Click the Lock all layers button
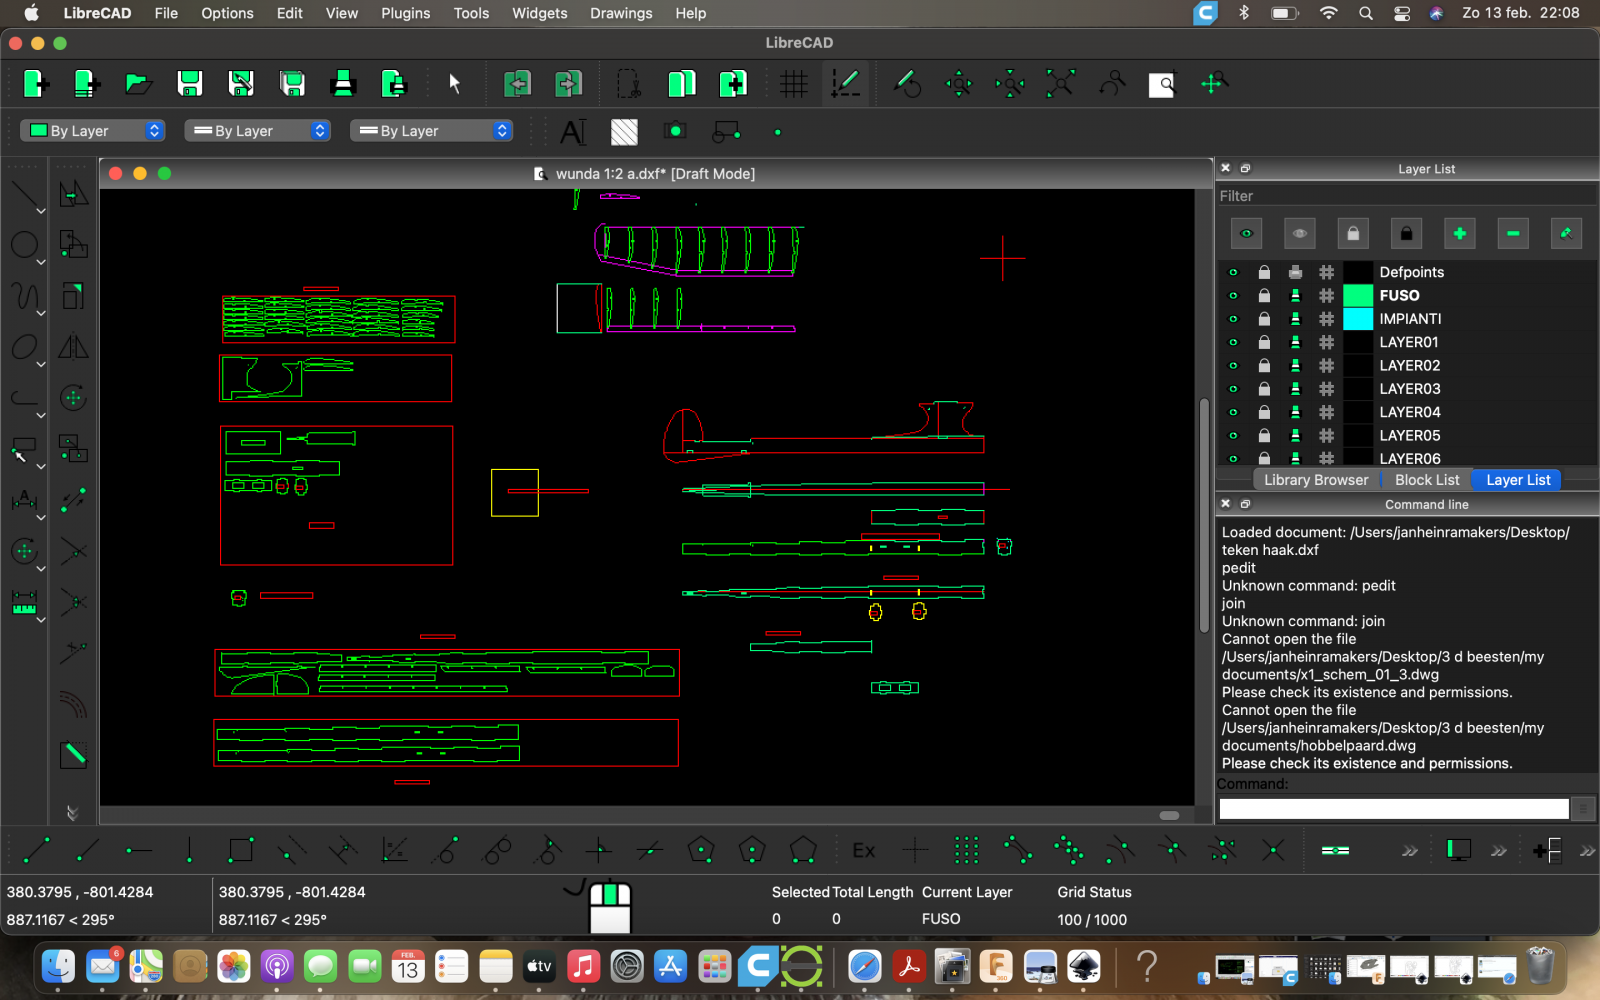1600x1000 pixels. pos(1406,234)
